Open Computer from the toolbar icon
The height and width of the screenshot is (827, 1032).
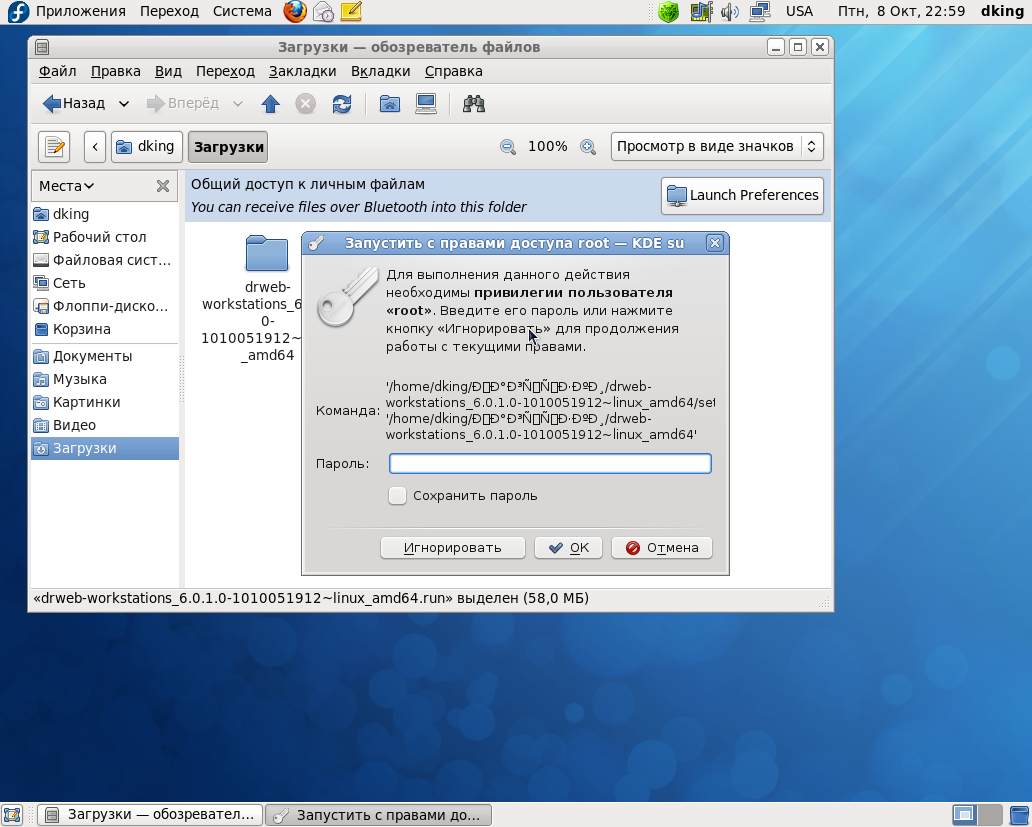coord(426,104)
